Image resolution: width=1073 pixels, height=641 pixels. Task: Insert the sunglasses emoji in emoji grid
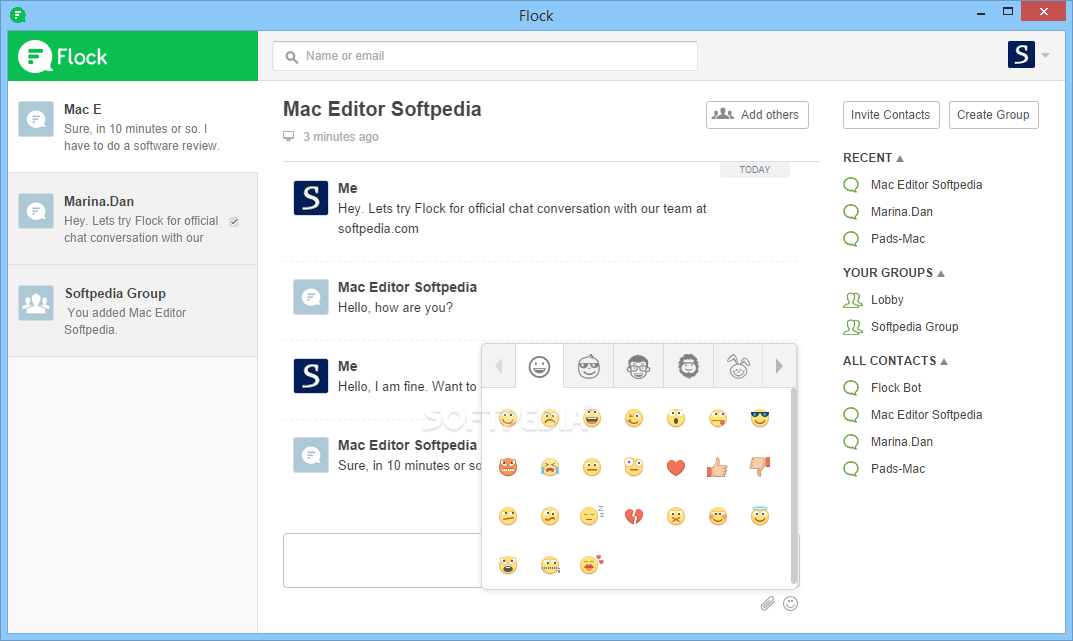(x=760, y=418)
